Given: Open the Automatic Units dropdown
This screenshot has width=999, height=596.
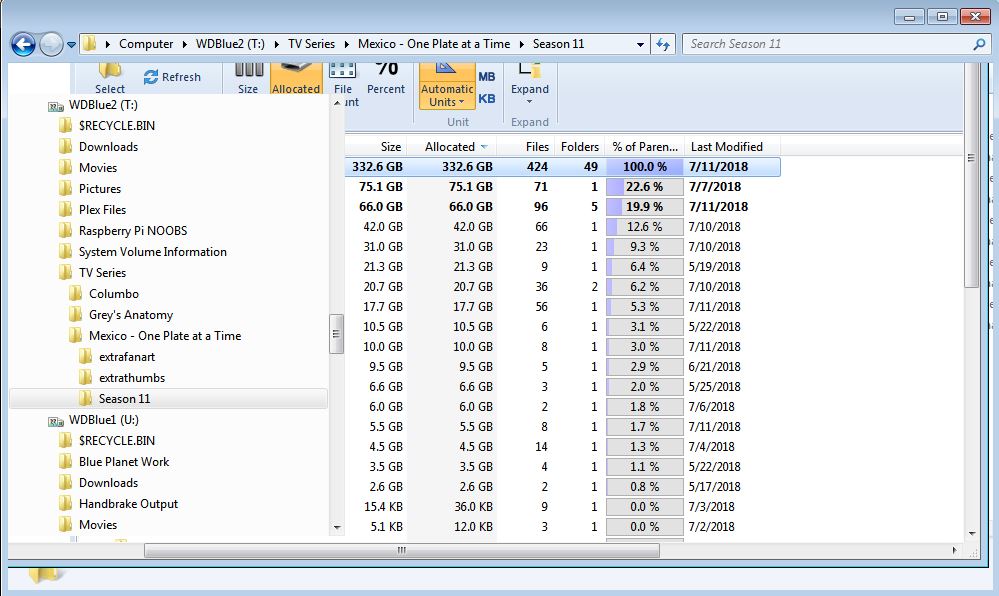Looking at the screenshot, I should coord(446,96).
